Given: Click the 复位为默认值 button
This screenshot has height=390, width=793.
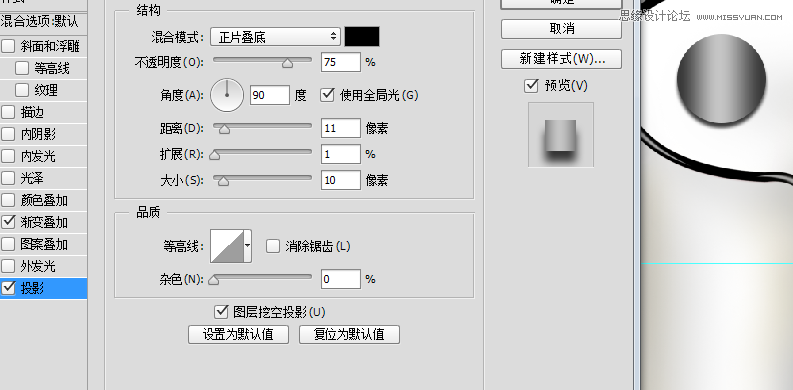Looking at the screenshot, I should pos(349,334).
